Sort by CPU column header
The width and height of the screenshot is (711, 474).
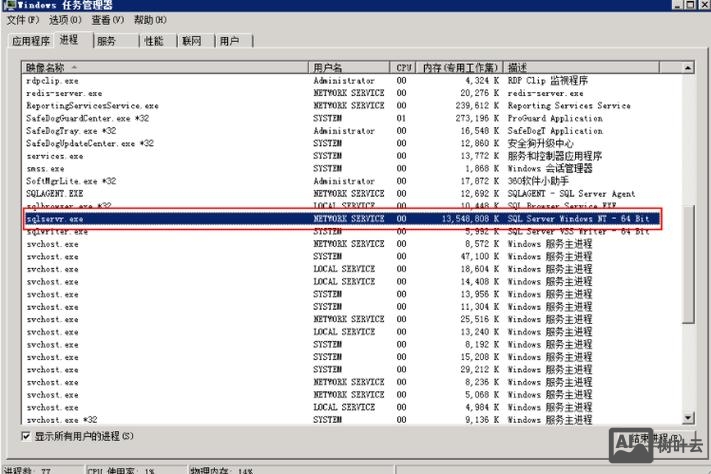click(x=403, y=68)
